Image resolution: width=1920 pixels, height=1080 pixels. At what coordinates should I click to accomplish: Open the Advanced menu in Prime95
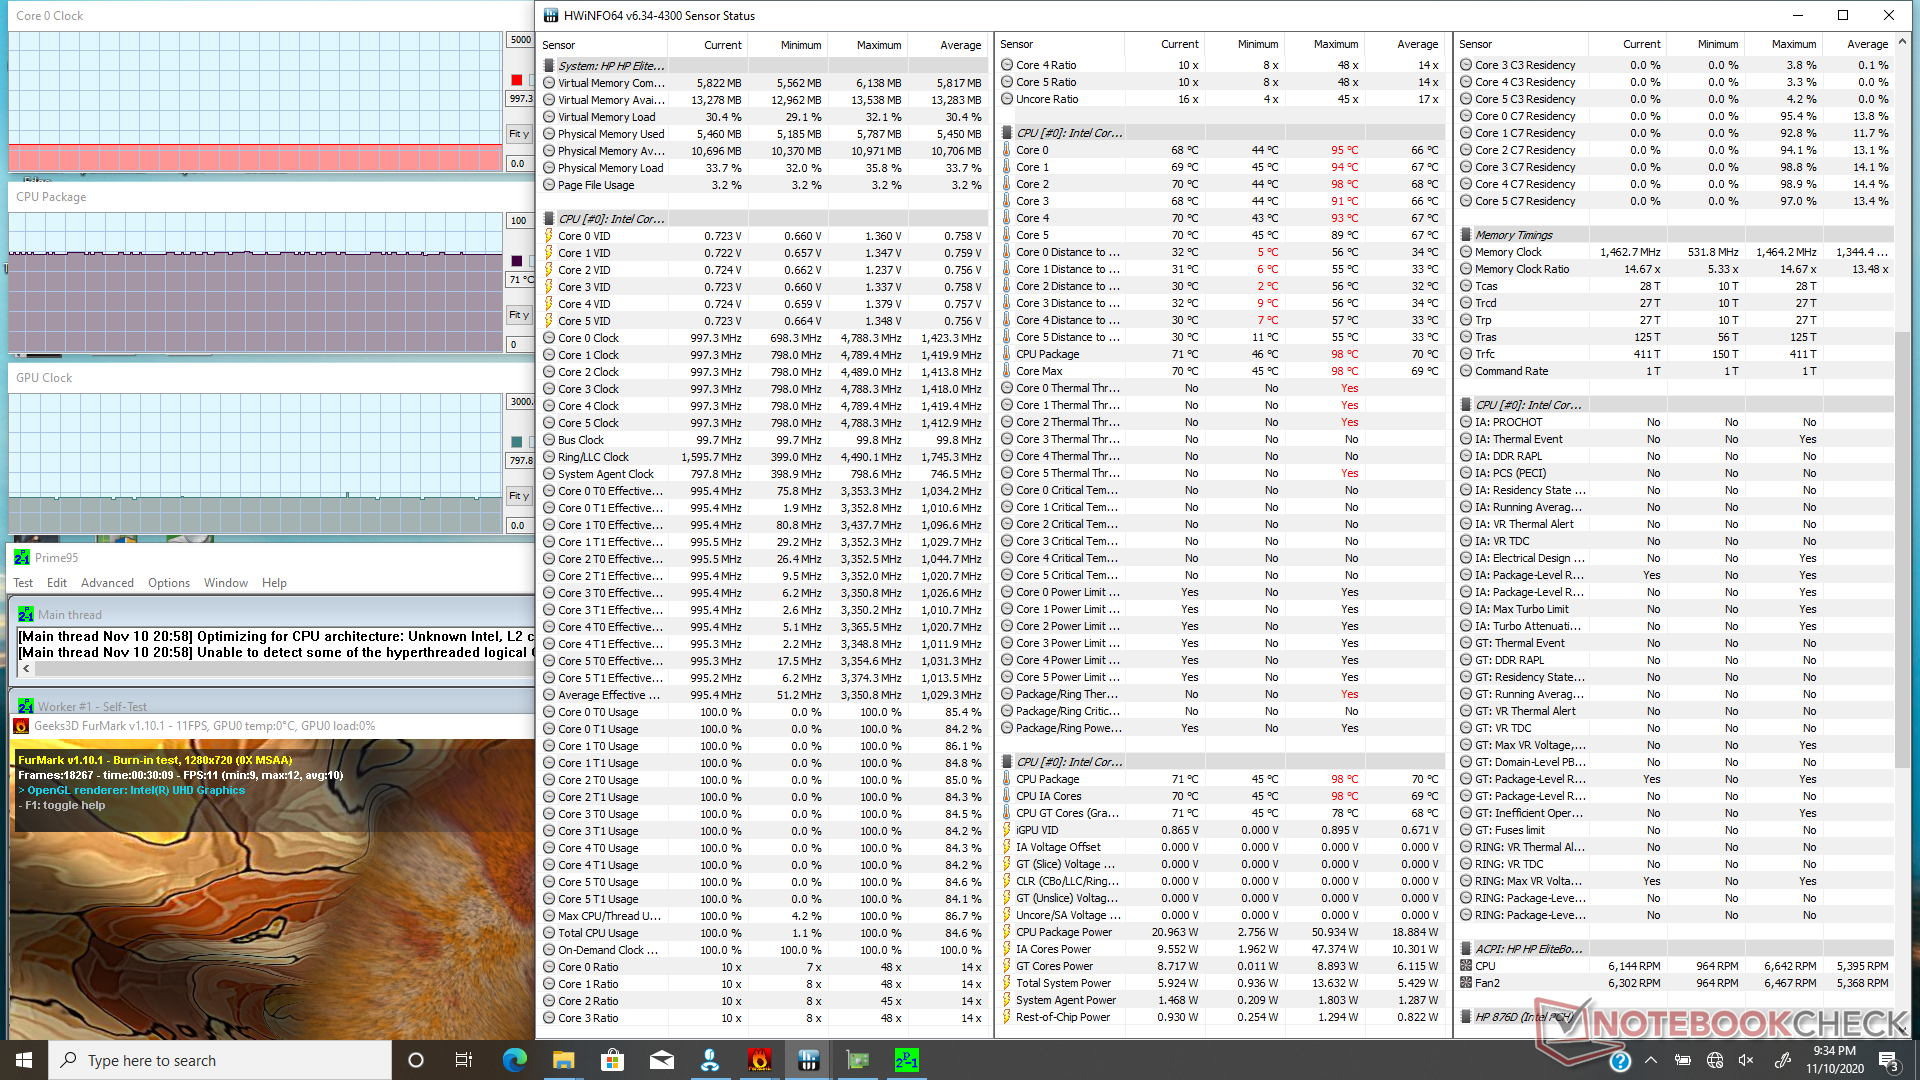point(107,583)
